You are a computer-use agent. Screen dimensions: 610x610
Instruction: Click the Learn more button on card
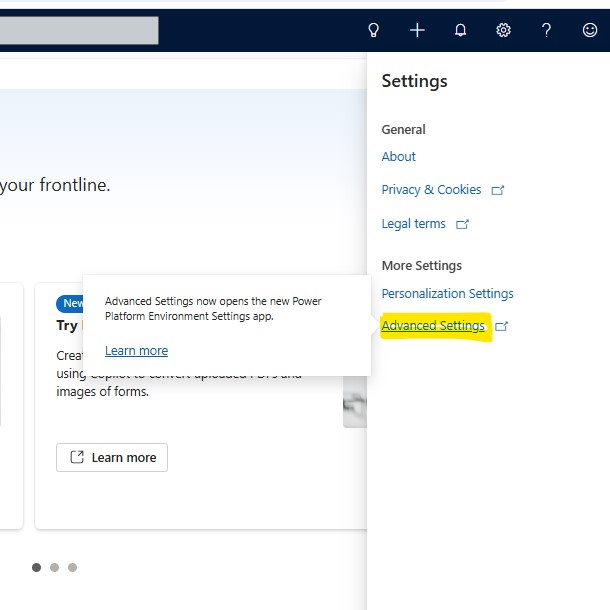[x=112, y=458]
